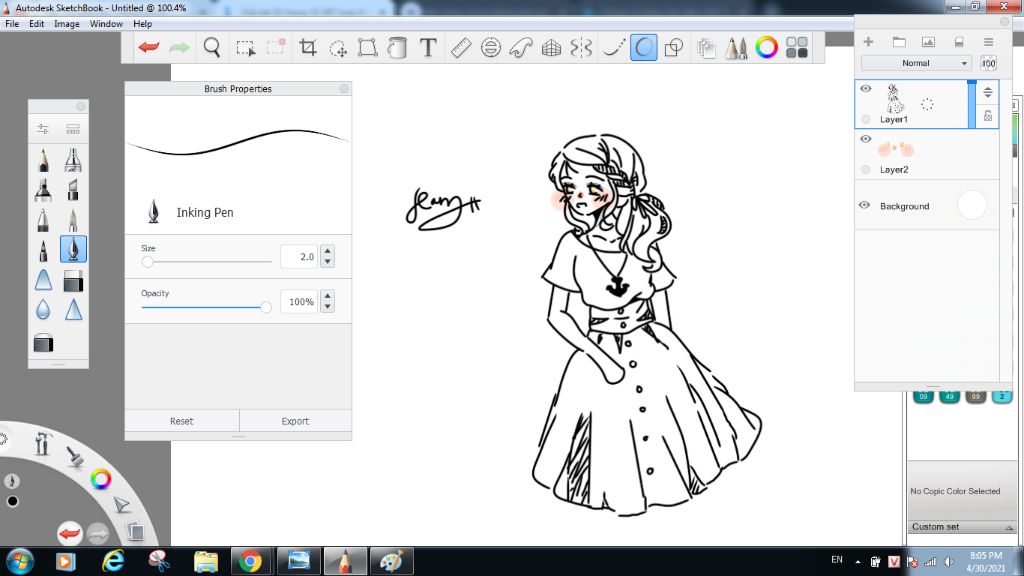The width and height of the screenshot is (1024, 576).
Task: Select the Quick Transform tool
Action: pyautogui.click(x=338, y=48)
